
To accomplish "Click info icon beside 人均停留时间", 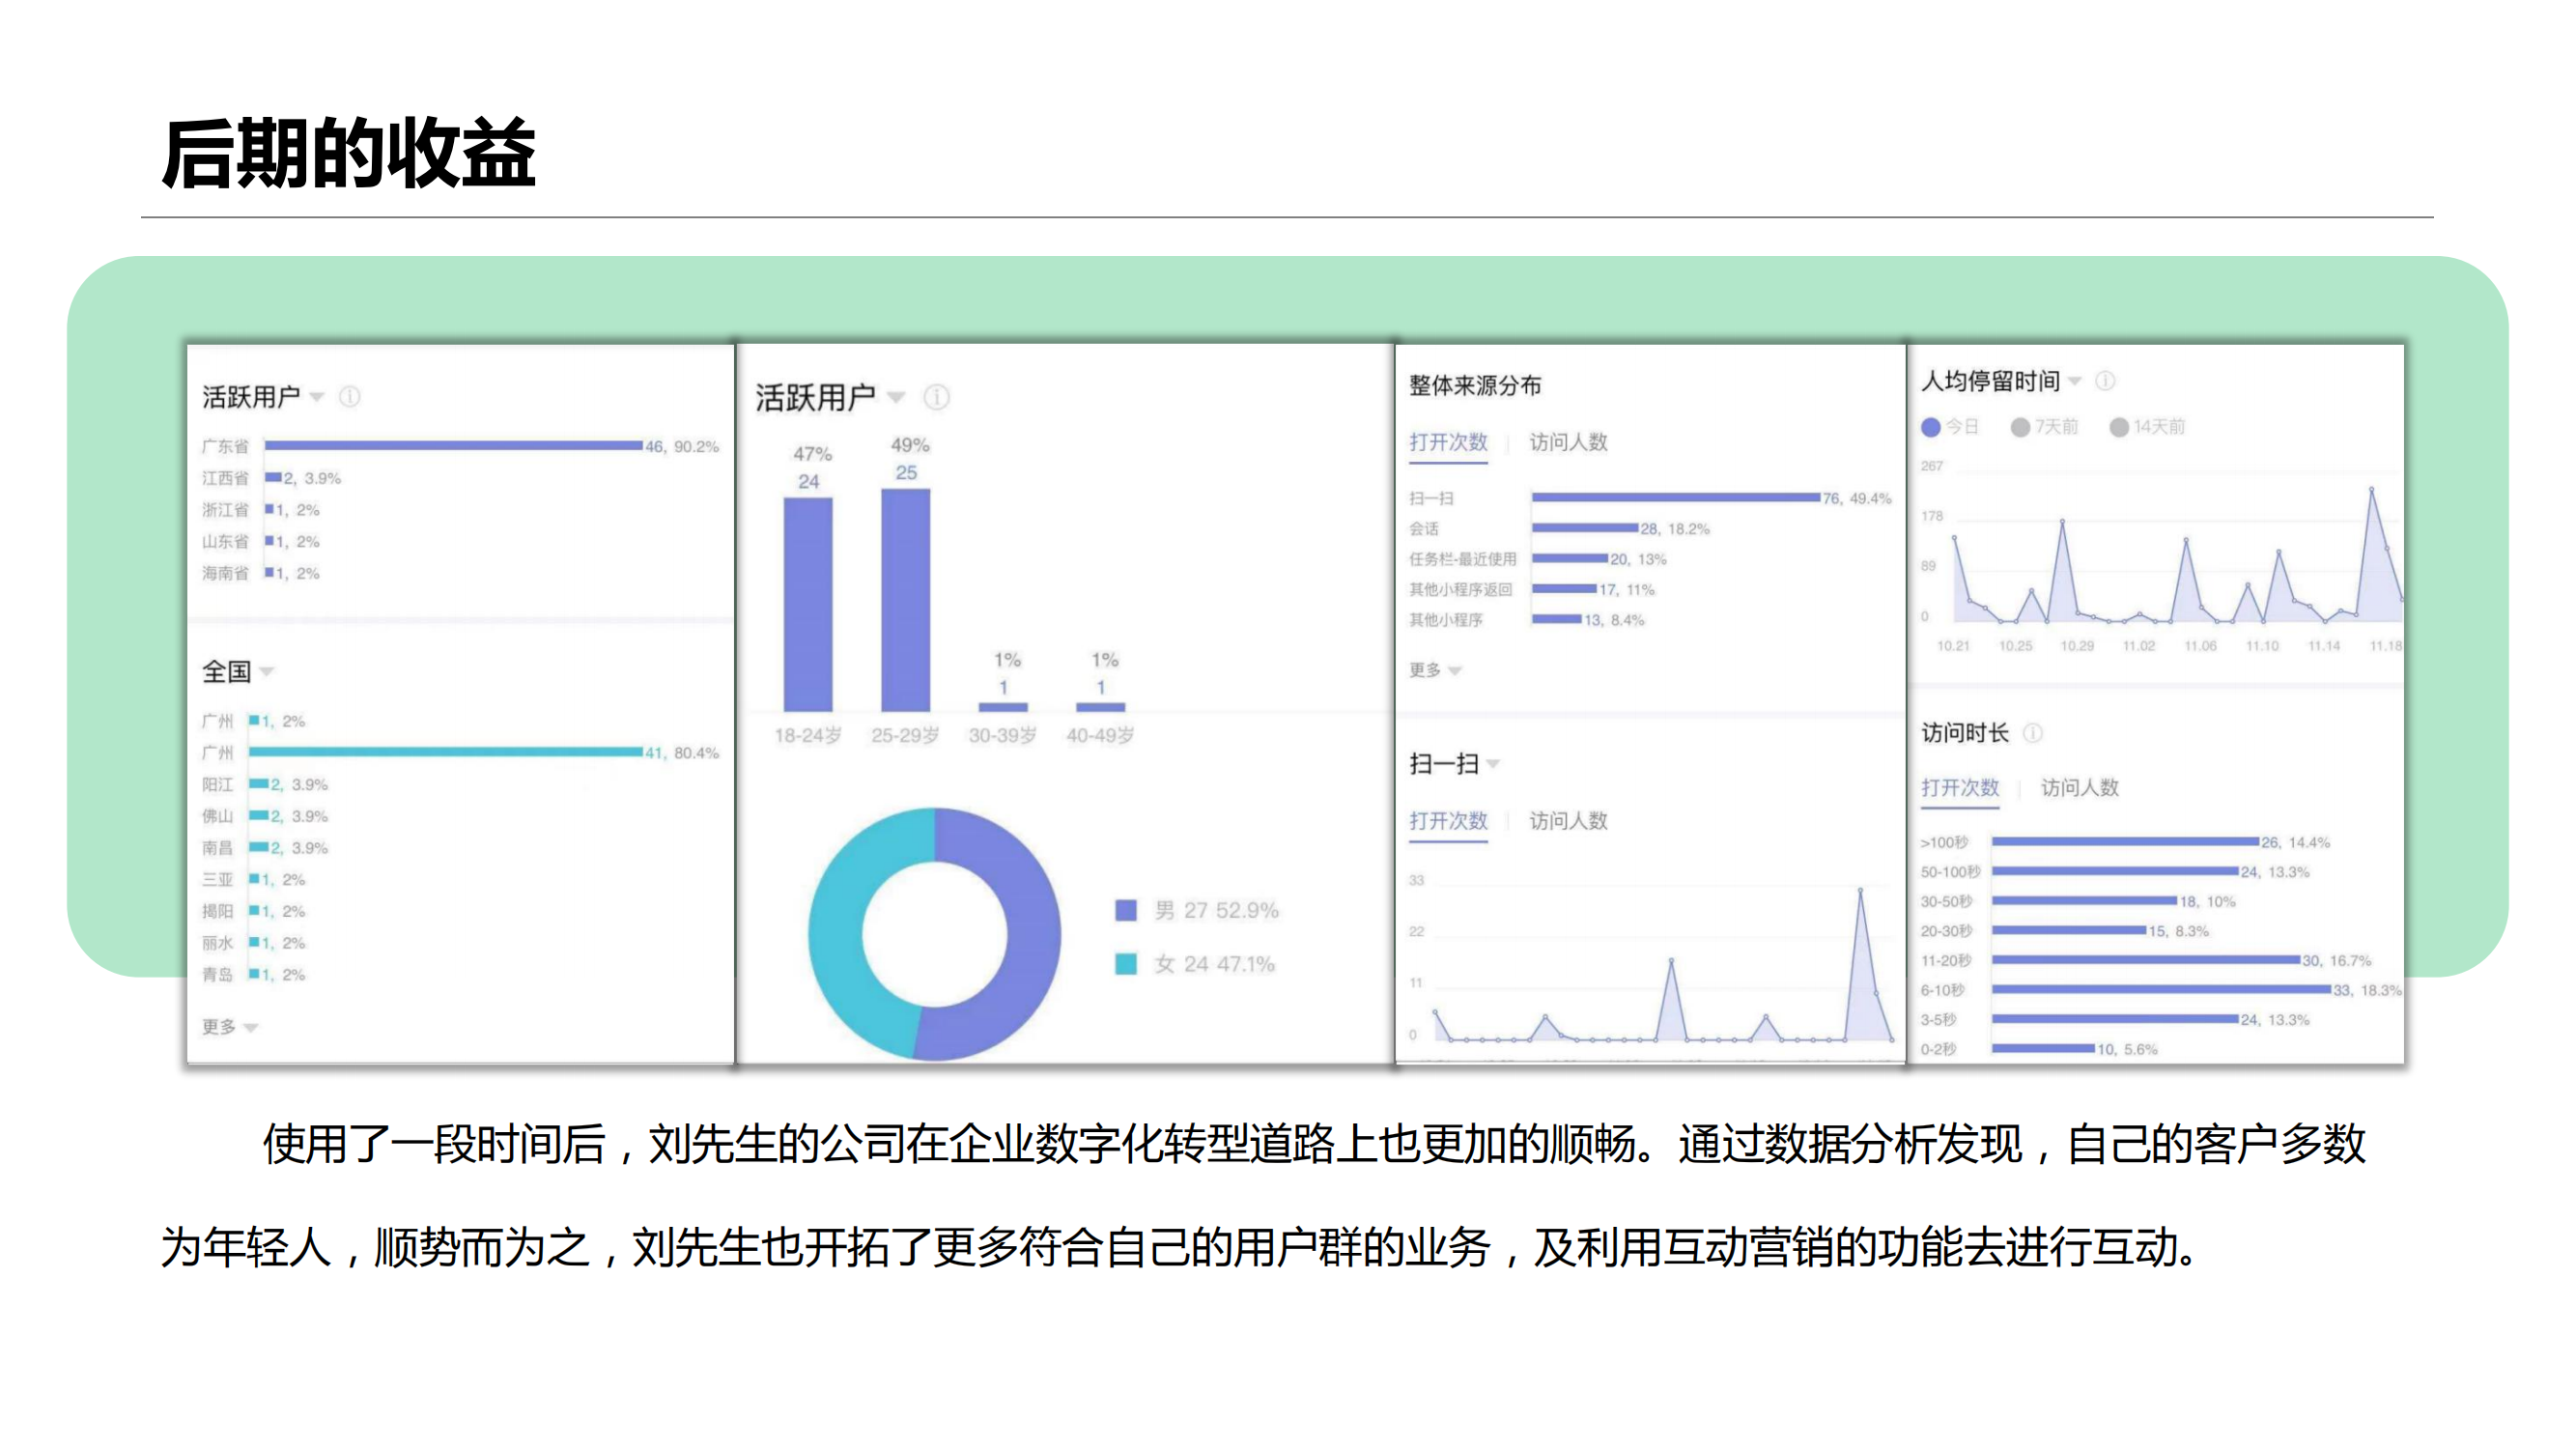I will pos(2104,381).
